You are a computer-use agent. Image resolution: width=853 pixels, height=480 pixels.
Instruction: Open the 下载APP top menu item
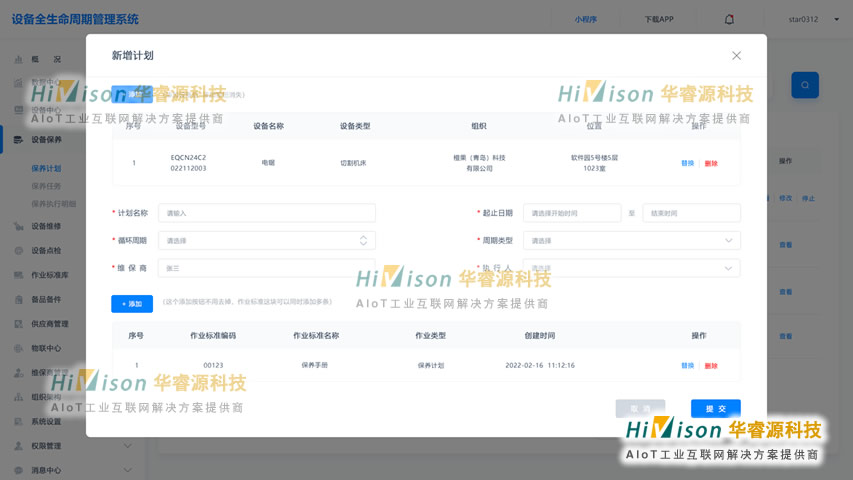click(x=658, y=19)
